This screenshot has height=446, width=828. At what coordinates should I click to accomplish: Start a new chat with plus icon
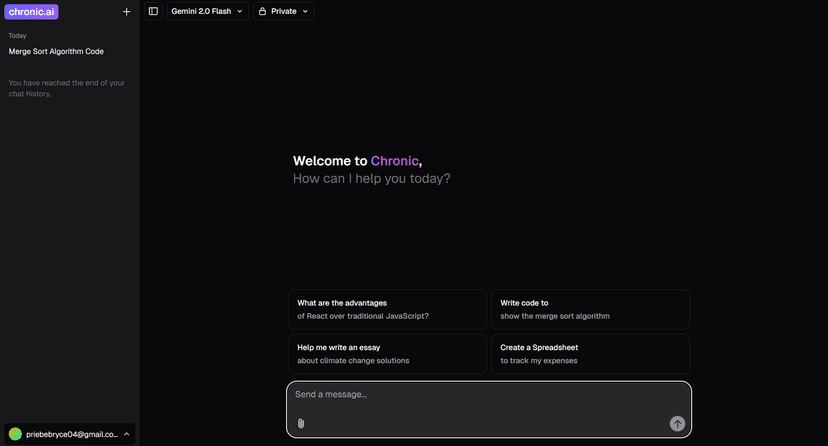(x=126, y=12)
